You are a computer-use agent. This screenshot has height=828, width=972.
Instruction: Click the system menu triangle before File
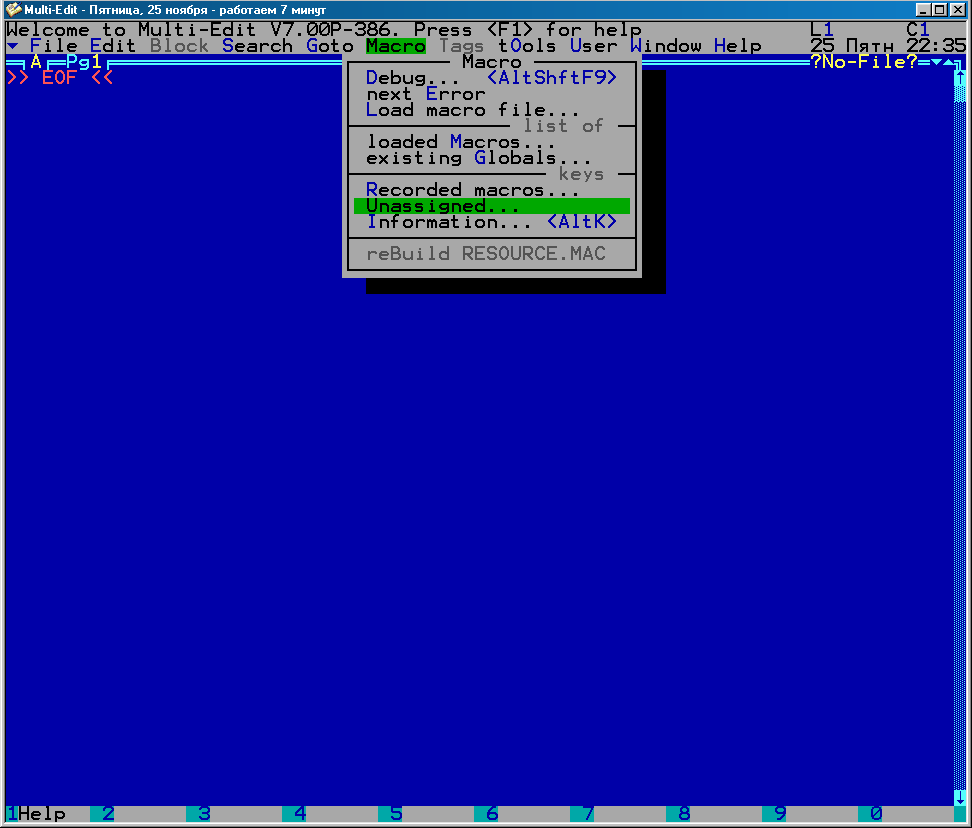pyautogui.click(x=12, y=46)
